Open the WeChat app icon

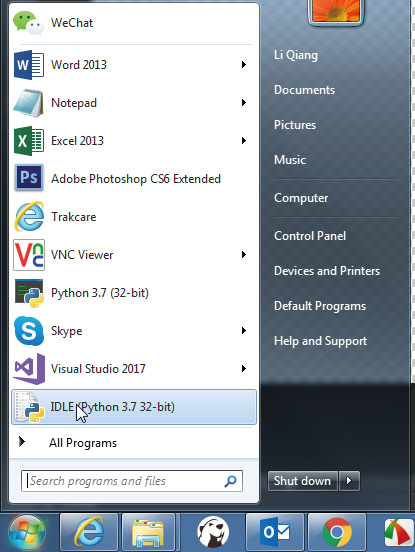coord(29,23)
